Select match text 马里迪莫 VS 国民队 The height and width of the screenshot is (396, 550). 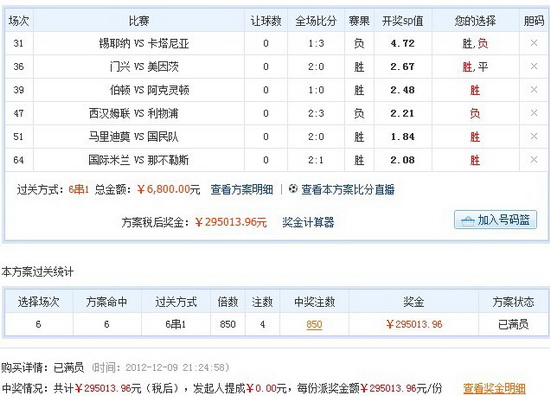(133, 136)
